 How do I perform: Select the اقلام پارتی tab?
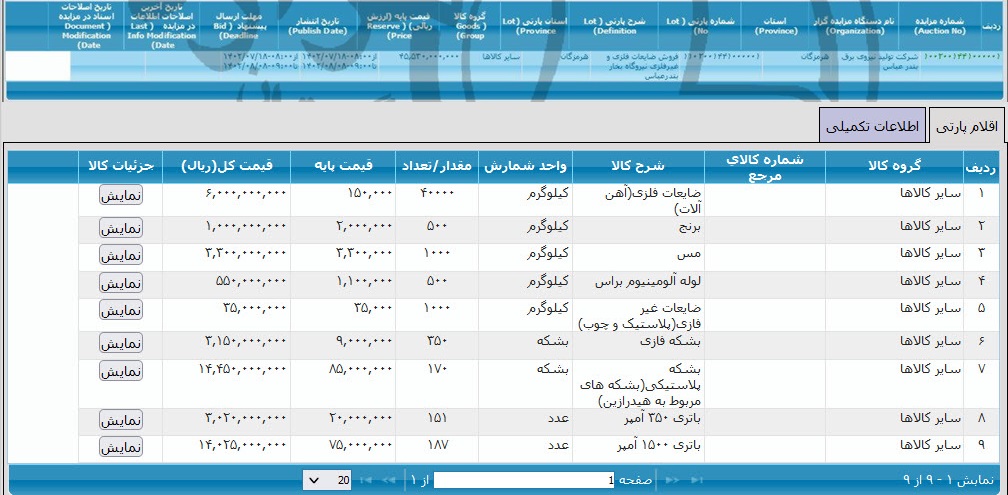click(x=967, y=125)
